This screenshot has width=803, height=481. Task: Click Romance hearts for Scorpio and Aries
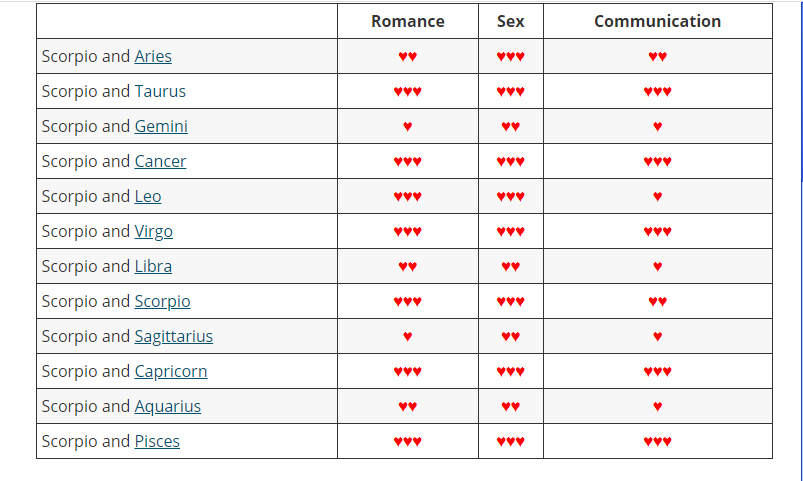pyautogui.click(x=407, y=57)
